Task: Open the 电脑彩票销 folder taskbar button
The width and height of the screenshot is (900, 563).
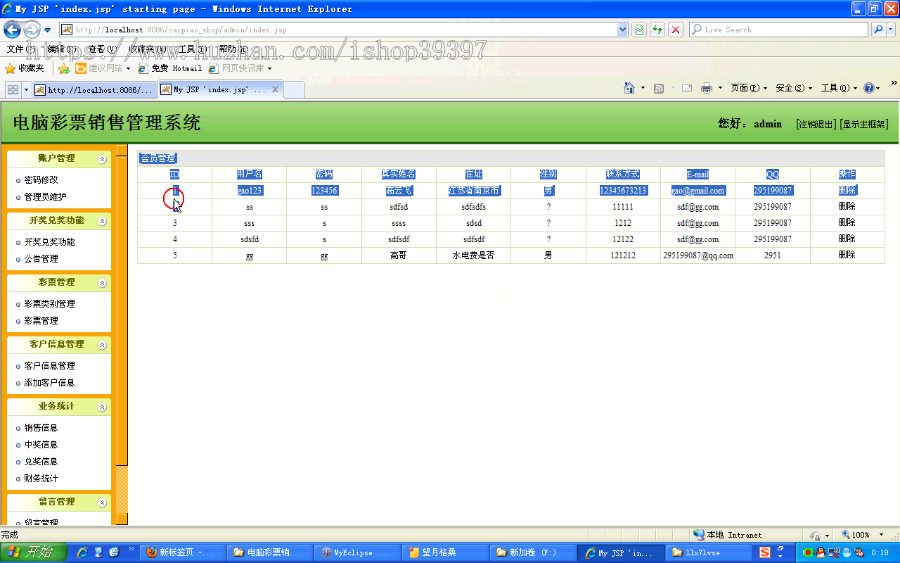Action: (269, 552)
